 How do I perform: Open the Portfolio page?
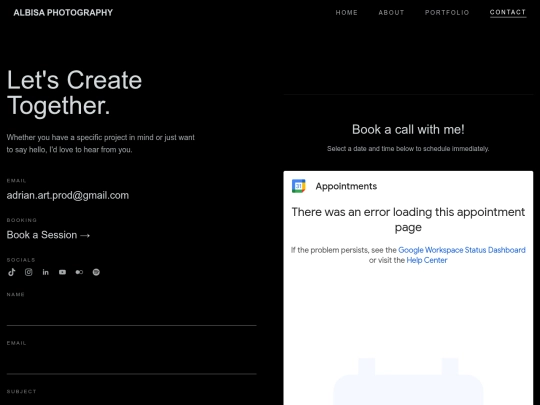click(447, 12)
